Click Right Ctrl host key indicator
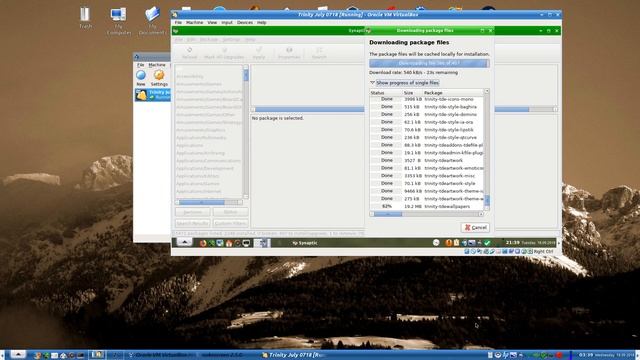 pyautogui.click(x=543, y=252)
